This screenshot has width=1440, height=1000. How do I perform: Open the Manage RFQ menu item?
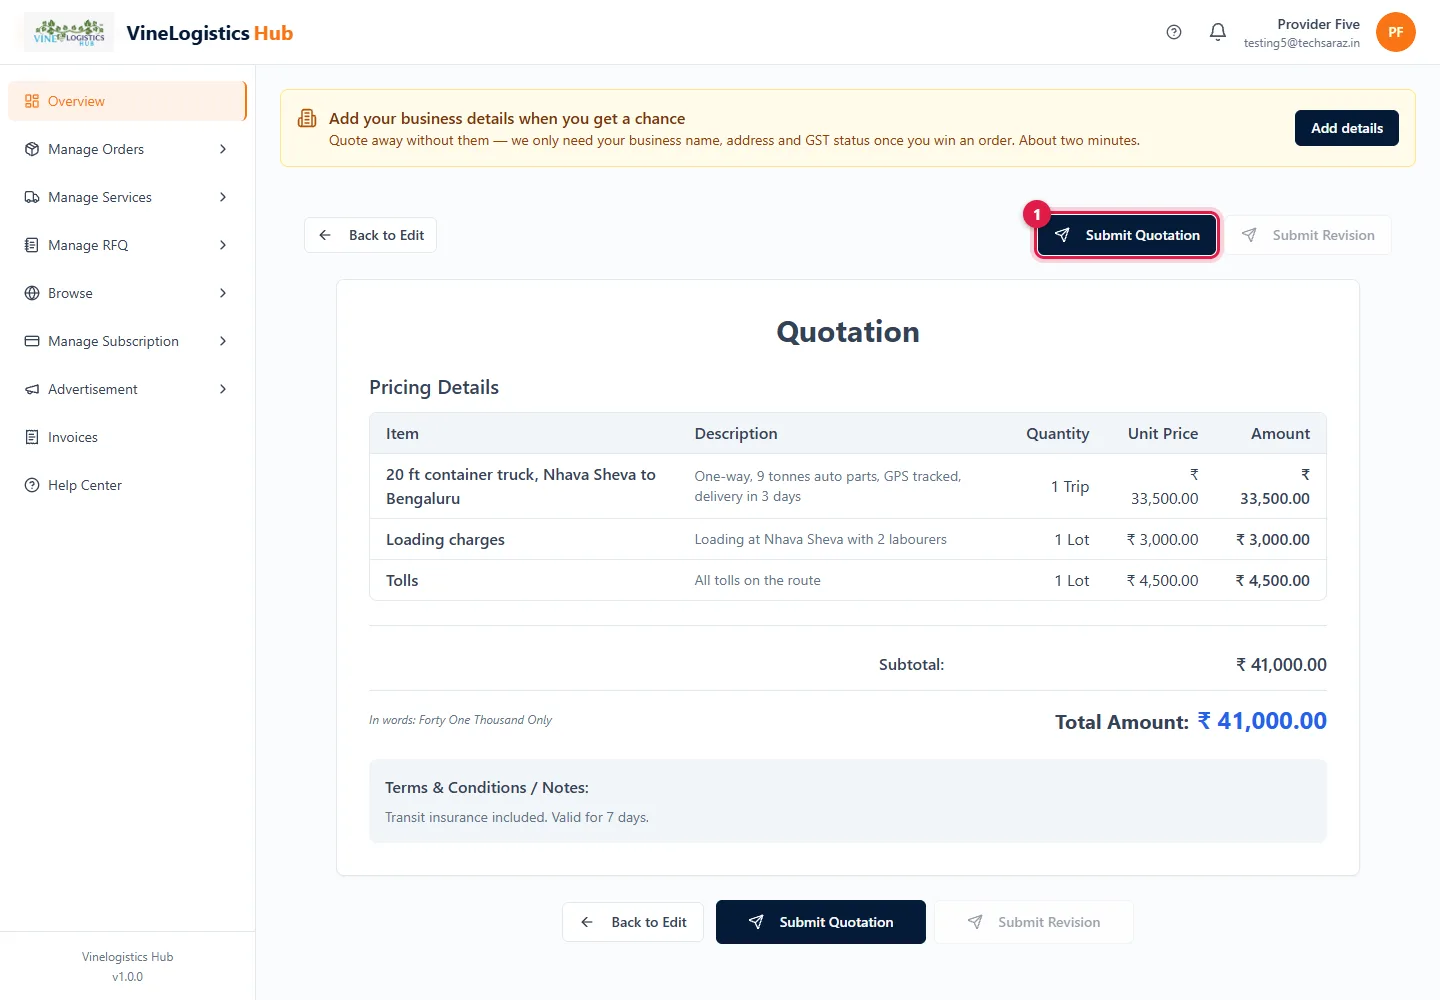click(127, 245)
